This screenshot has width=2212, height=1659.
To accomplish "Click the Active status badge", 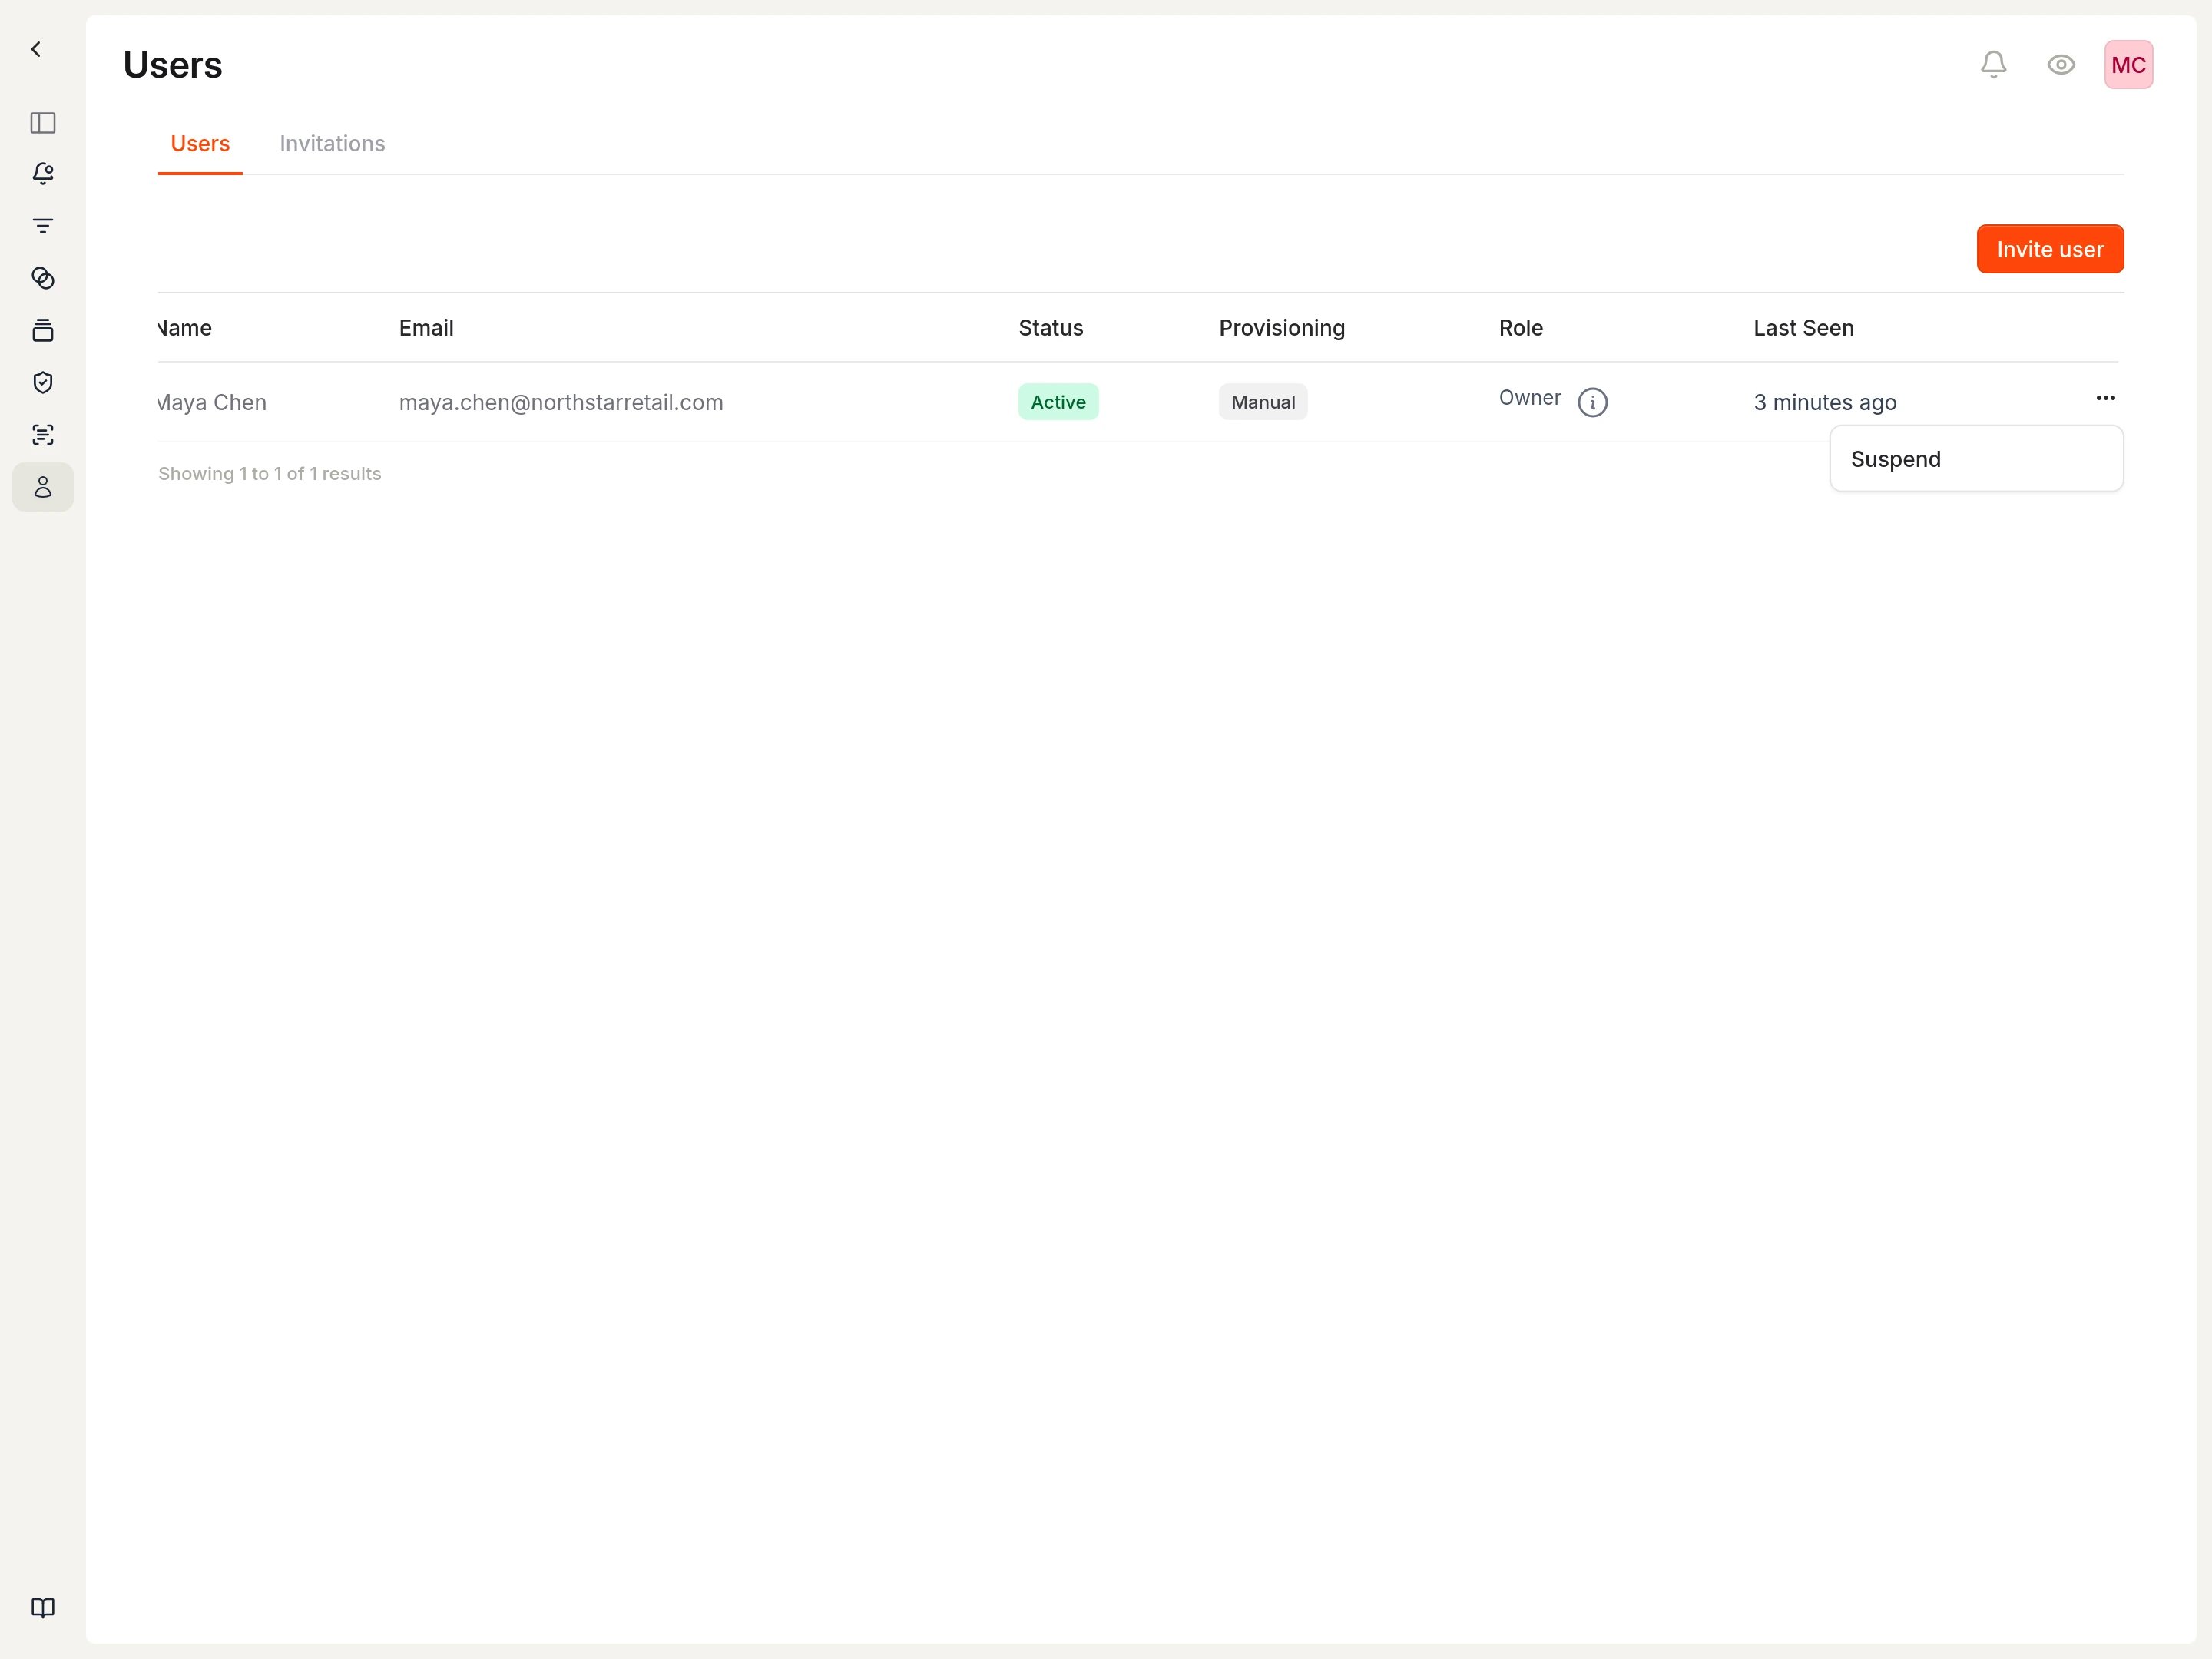I will coord(1058,402).
